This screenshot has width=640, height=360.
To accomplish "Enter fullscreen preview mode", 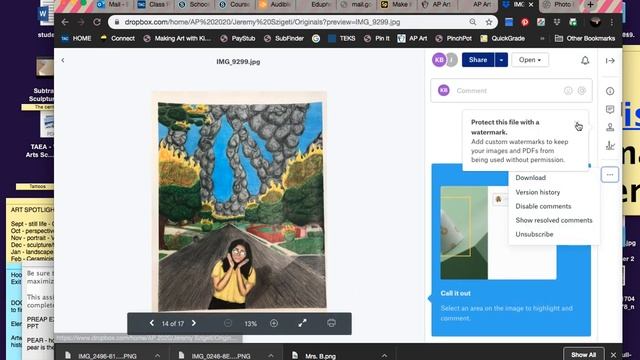I will point(302,323).
